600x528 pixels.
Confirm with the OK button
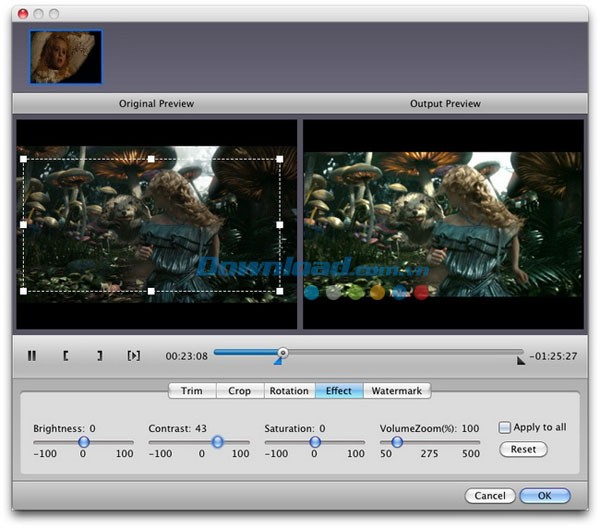[x=545, y=496]
